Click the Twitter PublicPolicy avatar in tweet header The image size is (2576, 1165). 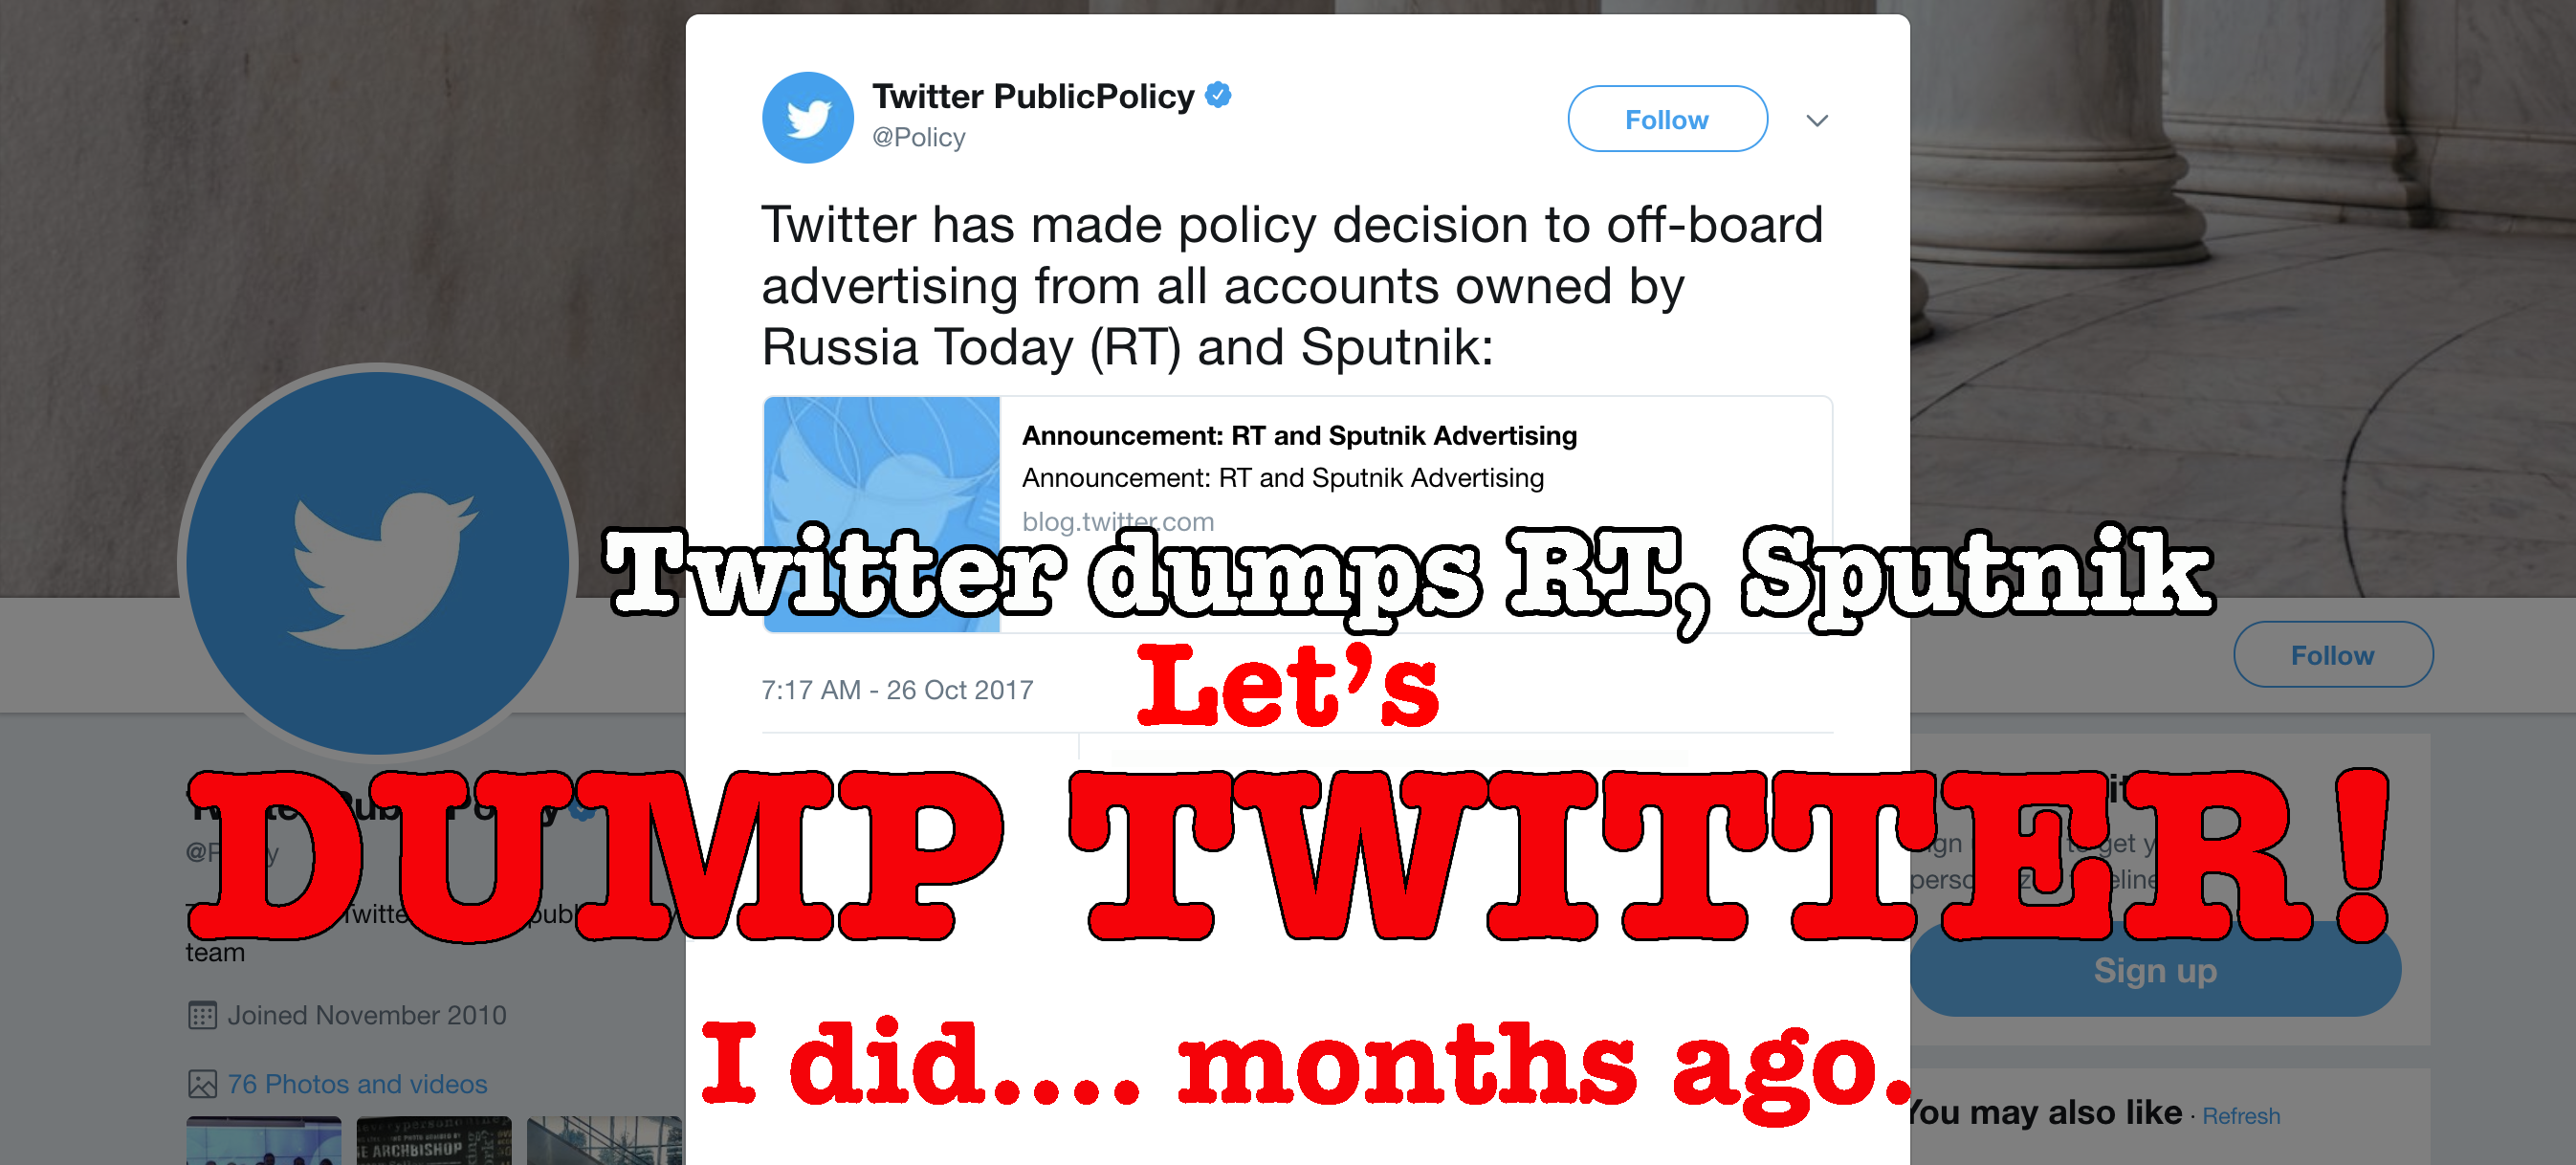807,118
